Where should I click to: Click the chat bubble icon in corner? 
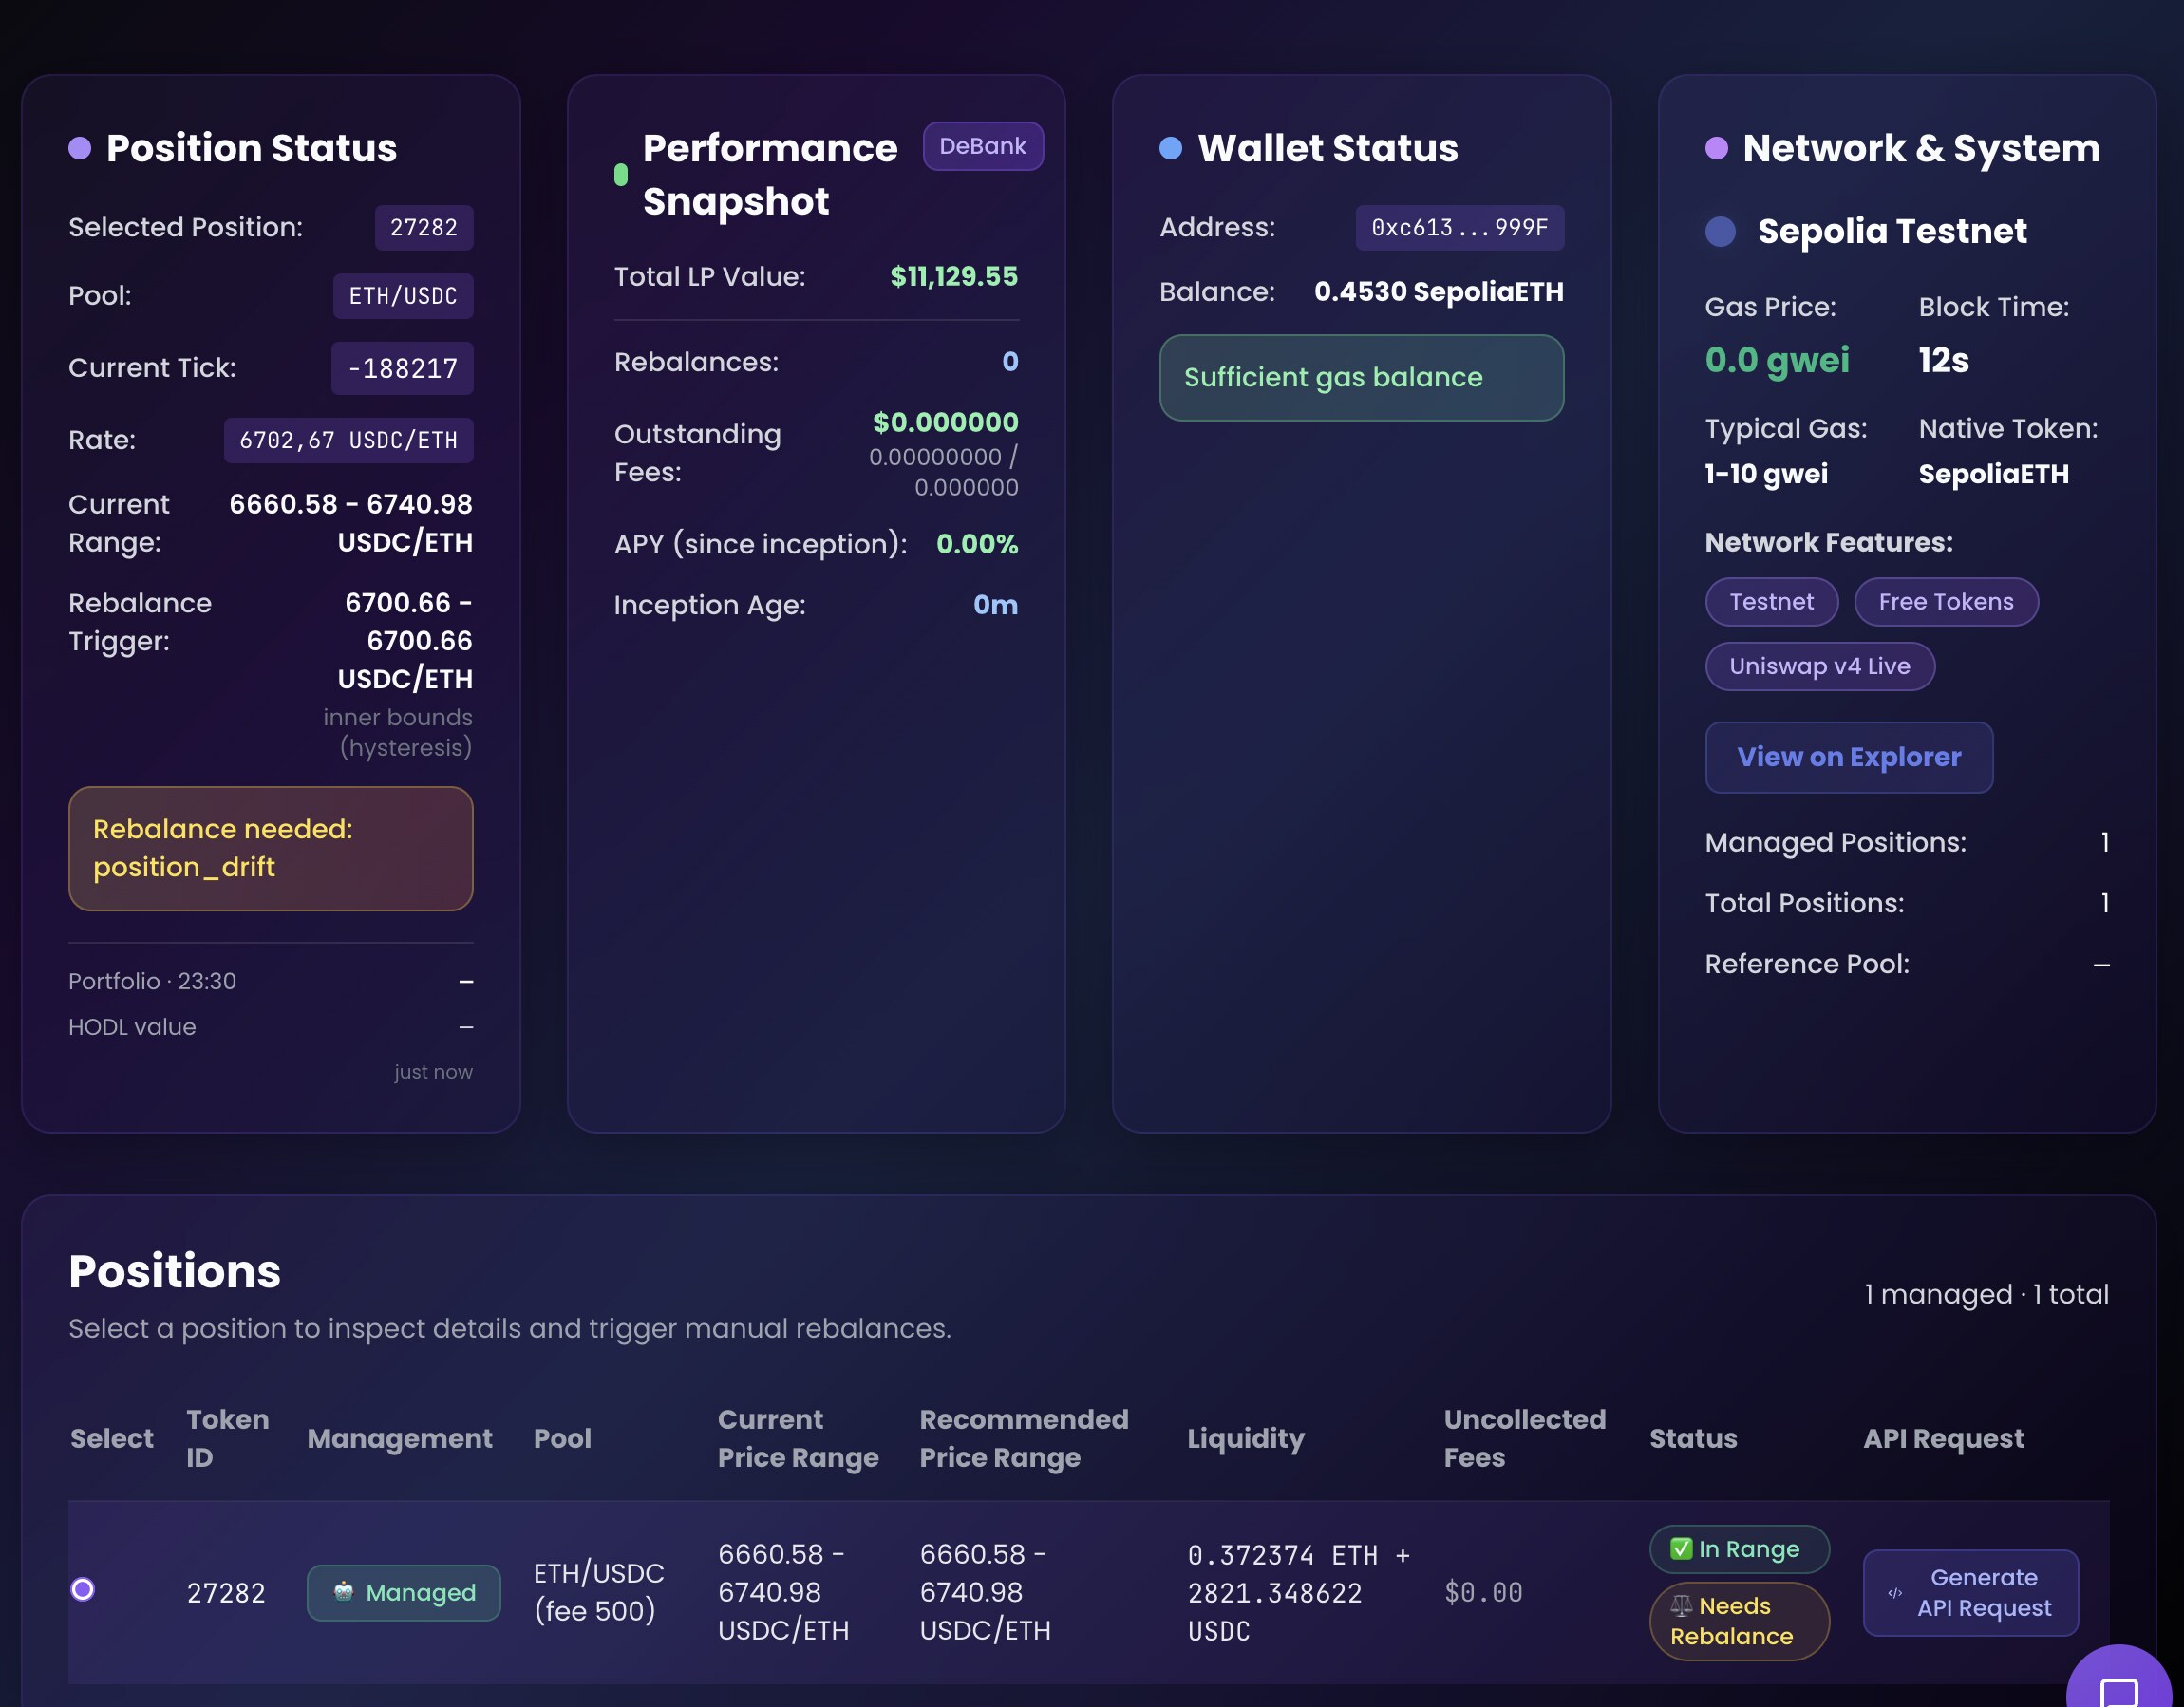[x=2119, y=1692]
